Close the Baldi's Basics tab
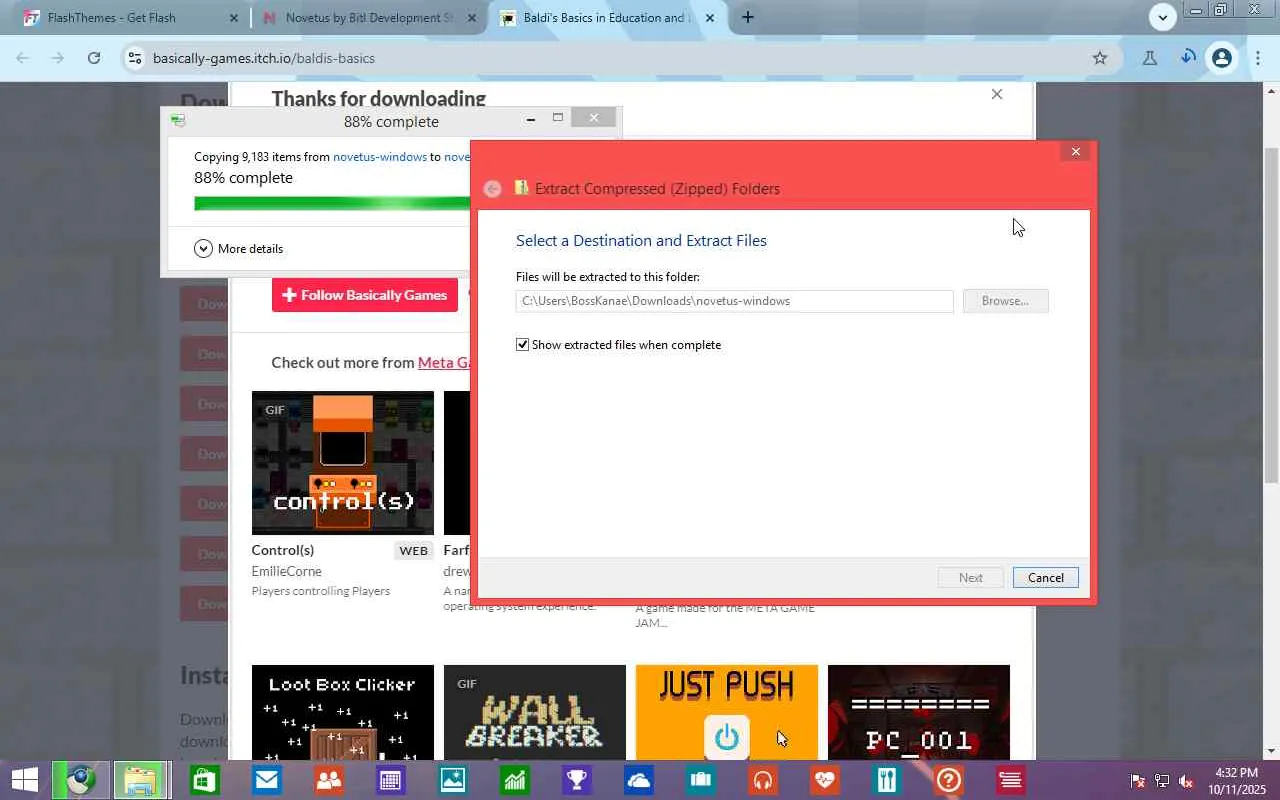1280x800 pixels. click(710, 18)
